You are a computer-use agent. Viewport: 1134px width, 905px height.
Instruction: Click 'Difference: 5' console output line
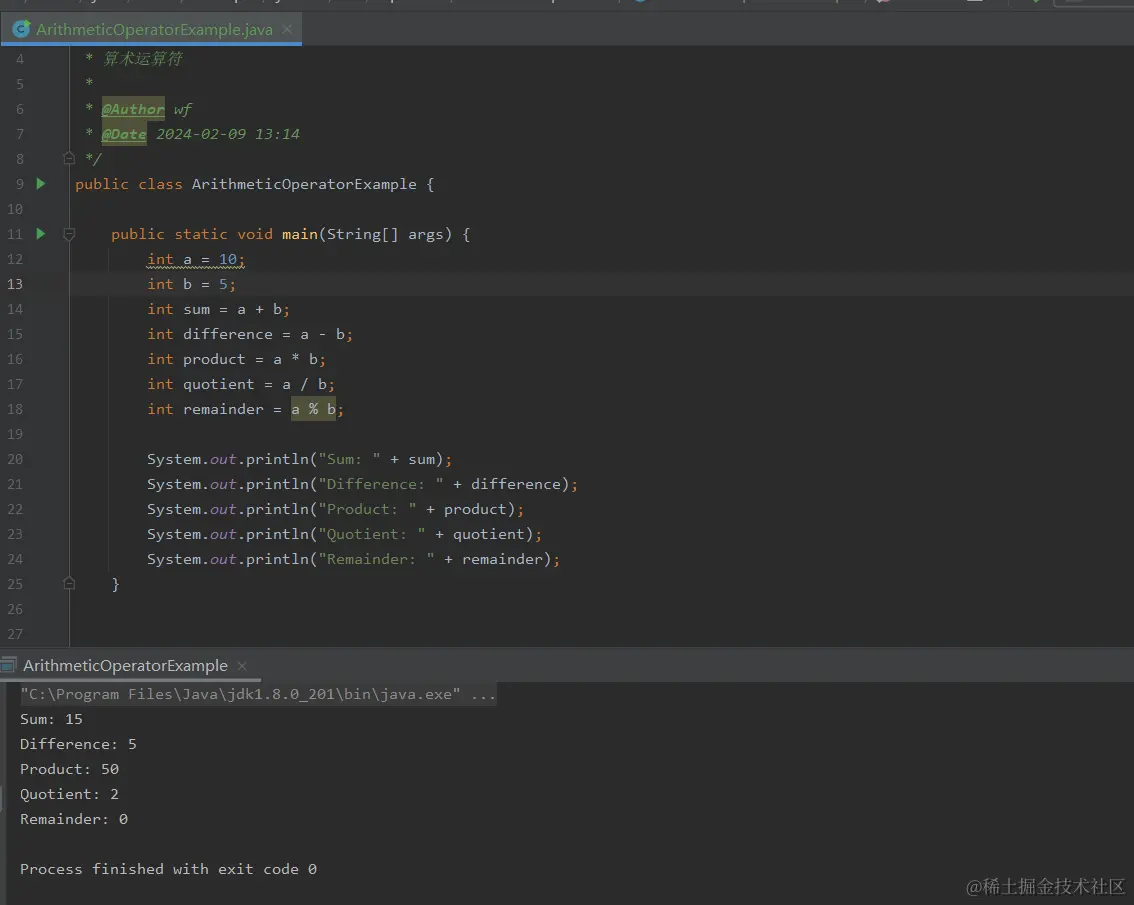[x=78, y=744]
